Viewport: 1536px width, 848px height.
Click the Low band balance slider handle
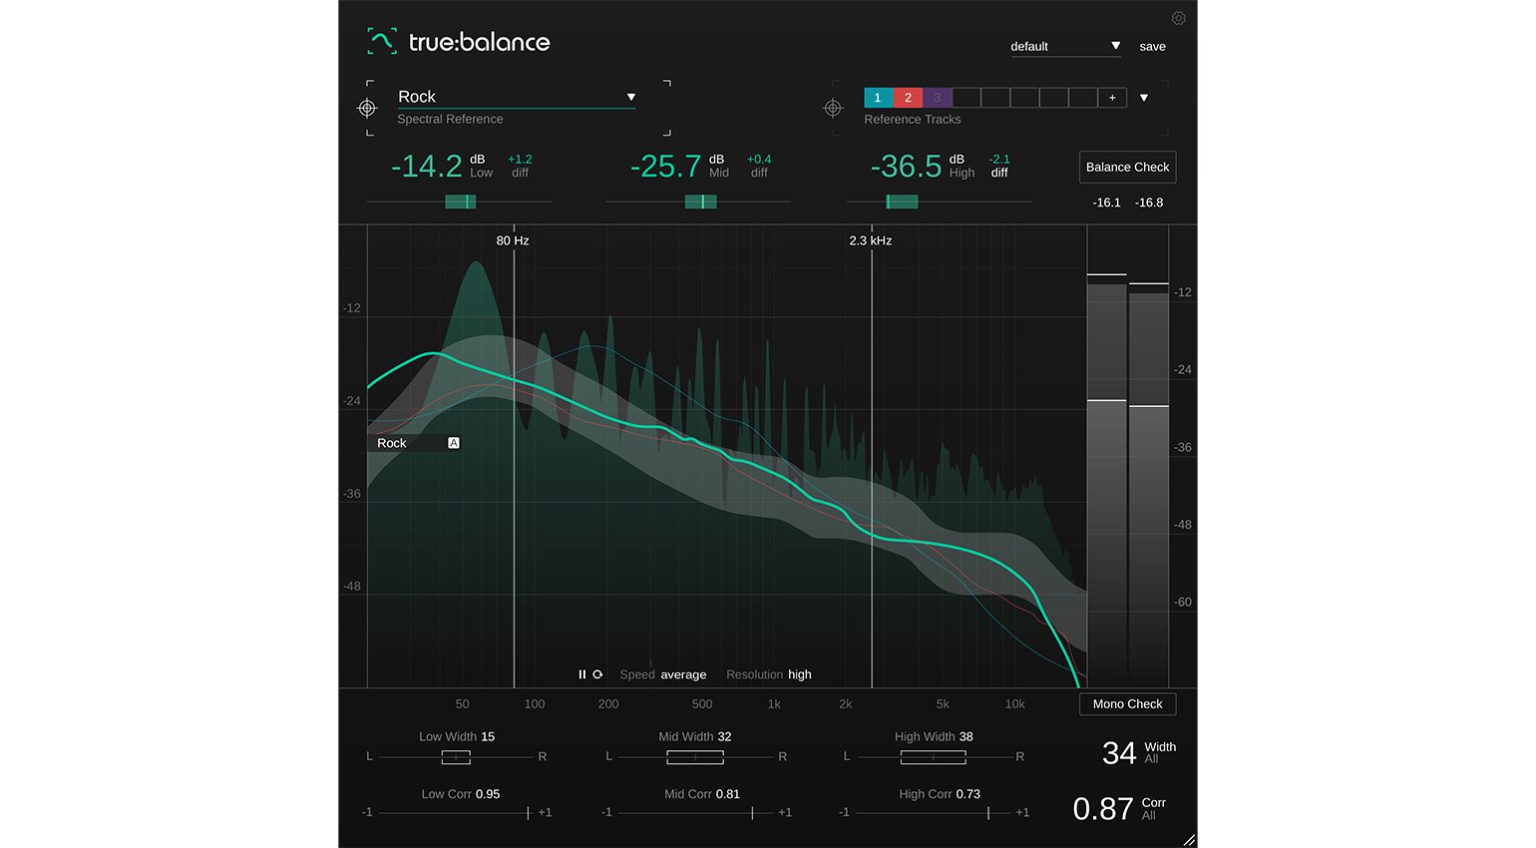[x=462, y=201]
